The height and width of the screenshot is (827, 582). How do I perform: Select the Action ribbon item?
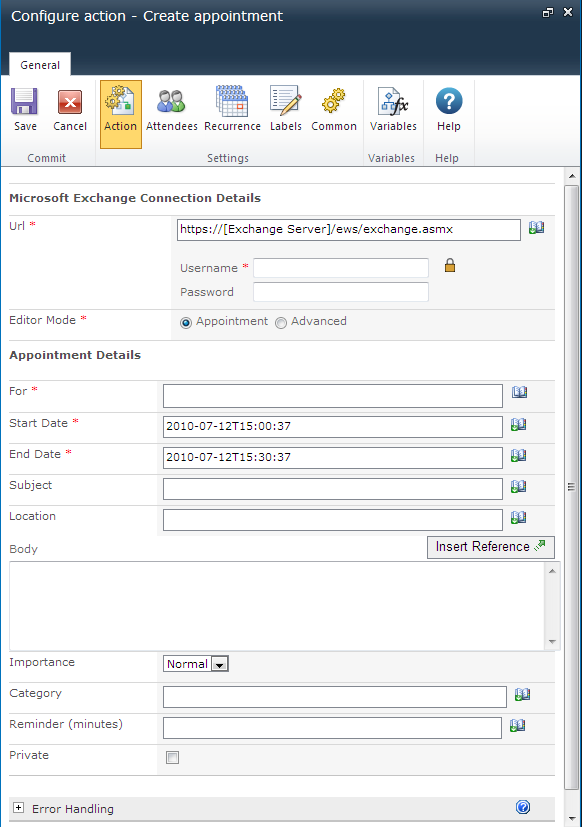(x=121, y=114)
